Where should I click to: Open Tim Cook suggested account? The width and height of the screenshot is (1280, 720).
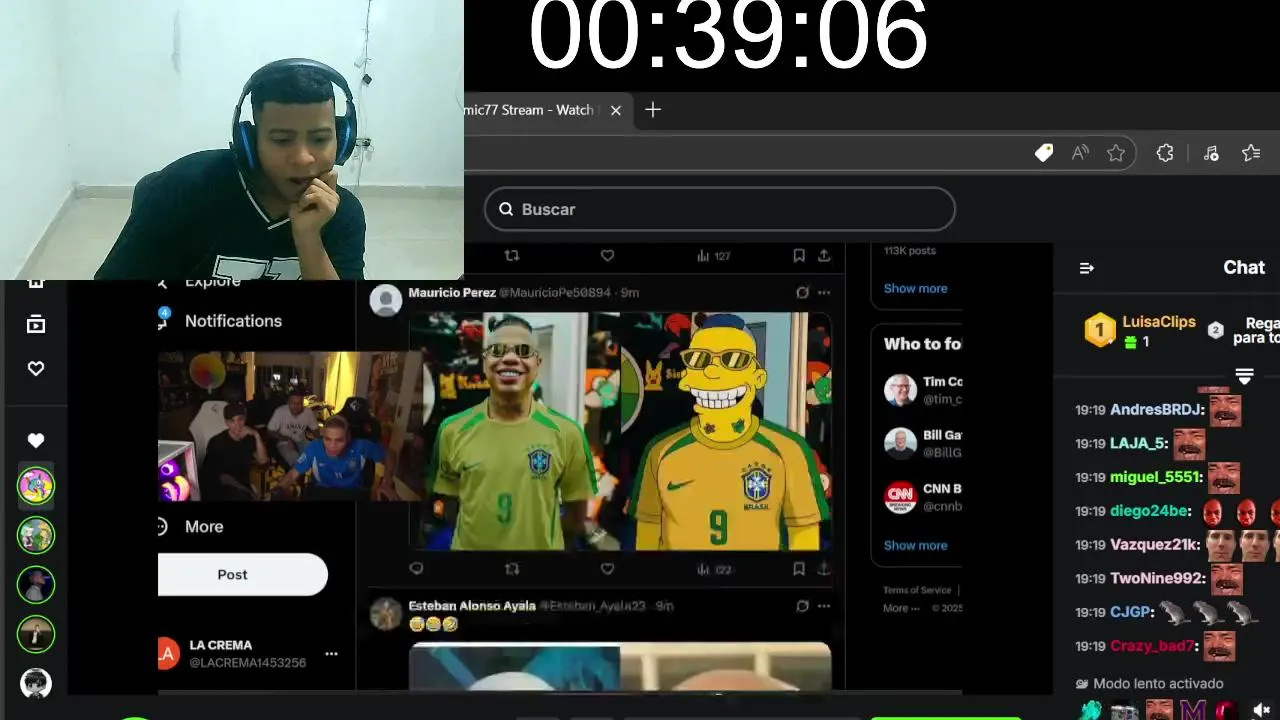point(923,390)
